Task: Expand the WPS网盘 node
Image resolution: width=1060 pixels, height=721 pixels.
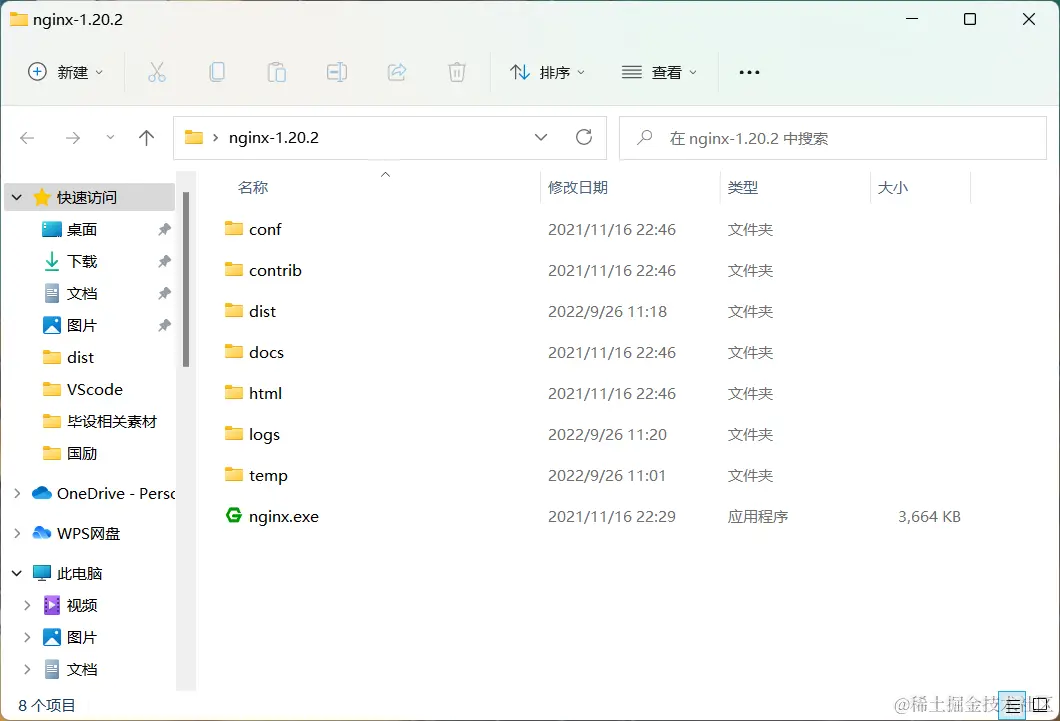Action: pos(17,533)
